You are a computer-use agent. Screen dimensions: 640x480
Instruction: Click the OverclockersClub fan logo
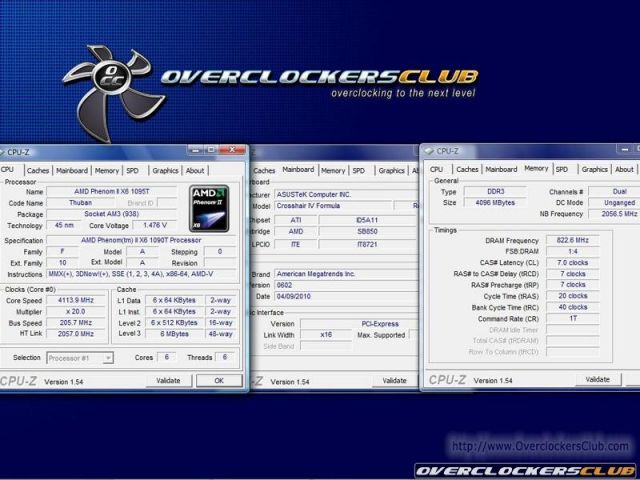click(114, 93)
